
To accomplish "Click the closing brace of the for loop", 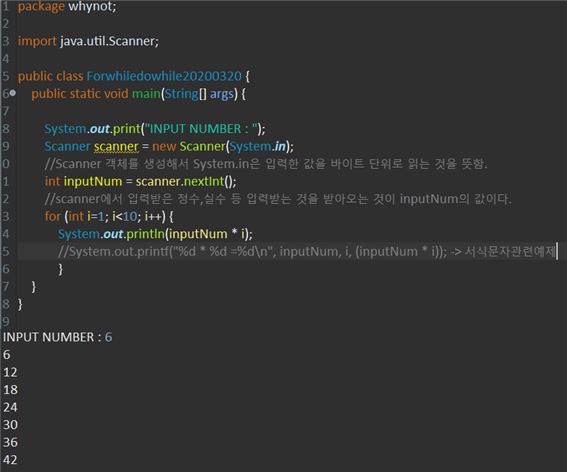I will [60, 269].
